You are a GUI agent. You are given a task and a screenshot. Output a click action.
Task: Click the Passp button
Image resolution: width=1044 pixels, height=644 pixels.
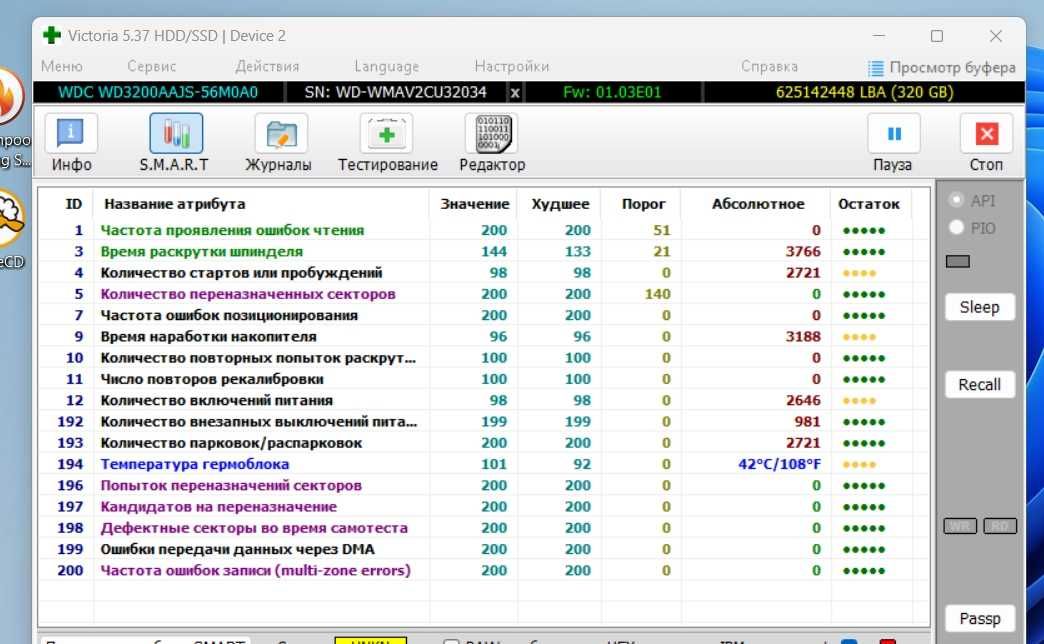pos(979,619)
